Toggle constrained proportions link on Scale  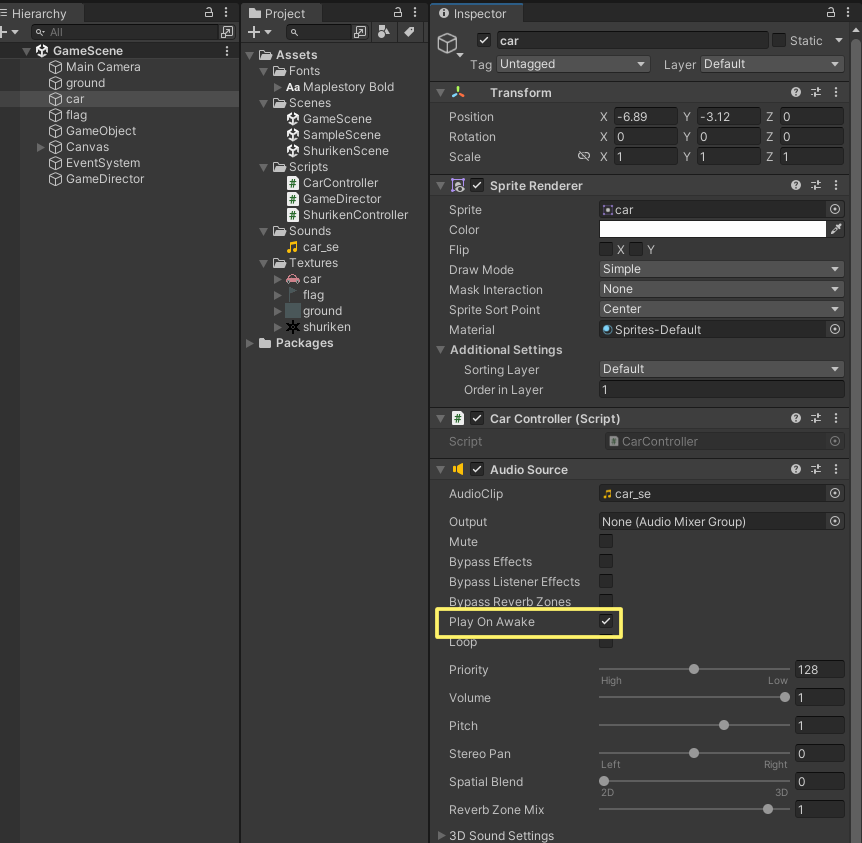[x=583, y=157]
